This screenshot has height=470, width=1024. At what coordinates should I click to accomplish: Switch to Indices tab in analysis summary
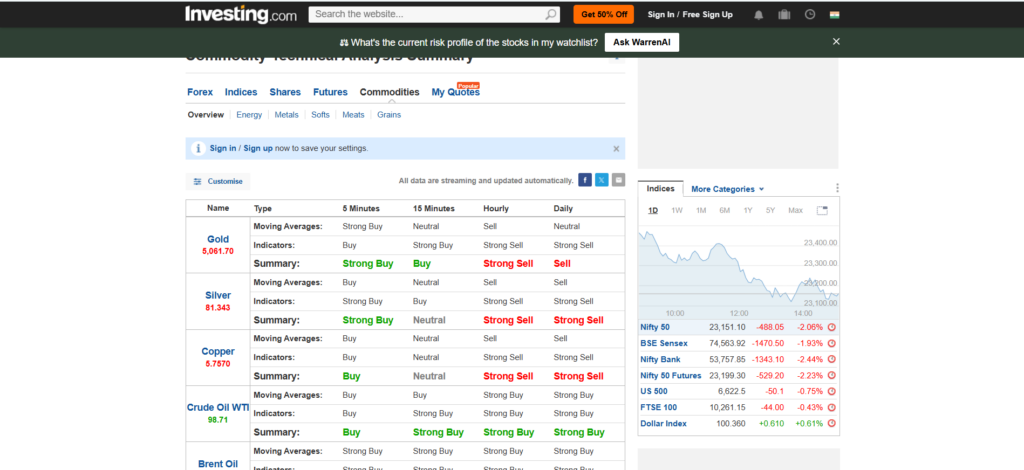pyautogui.click(x=241, y=92)
